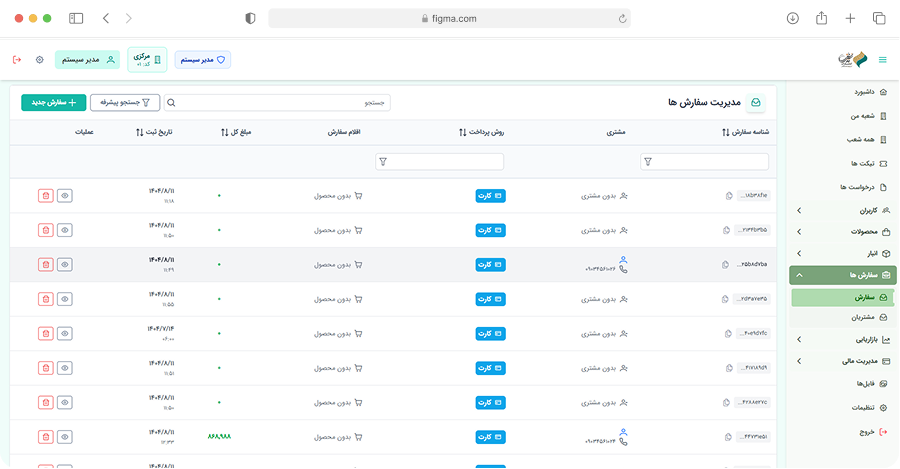This screenshot has width=900, height=469.
Task: Delete the first order using red trash icon
Action: tap(45, 196)
